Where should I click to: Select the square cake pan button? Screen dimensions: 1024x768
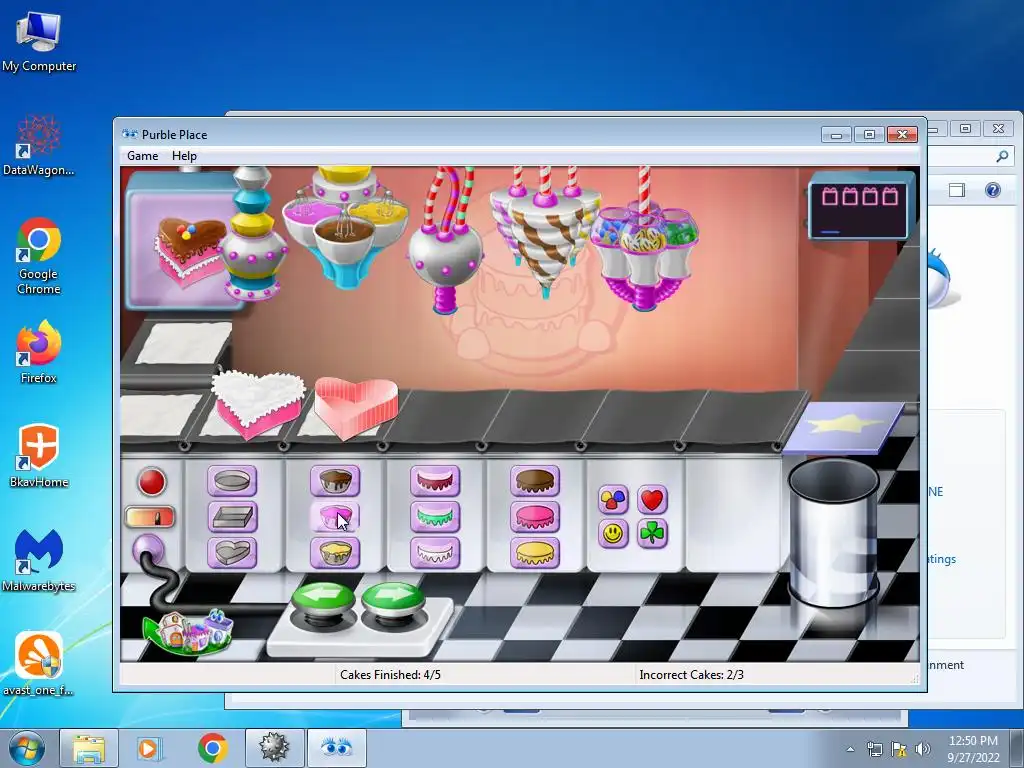(x=232, y=517)
